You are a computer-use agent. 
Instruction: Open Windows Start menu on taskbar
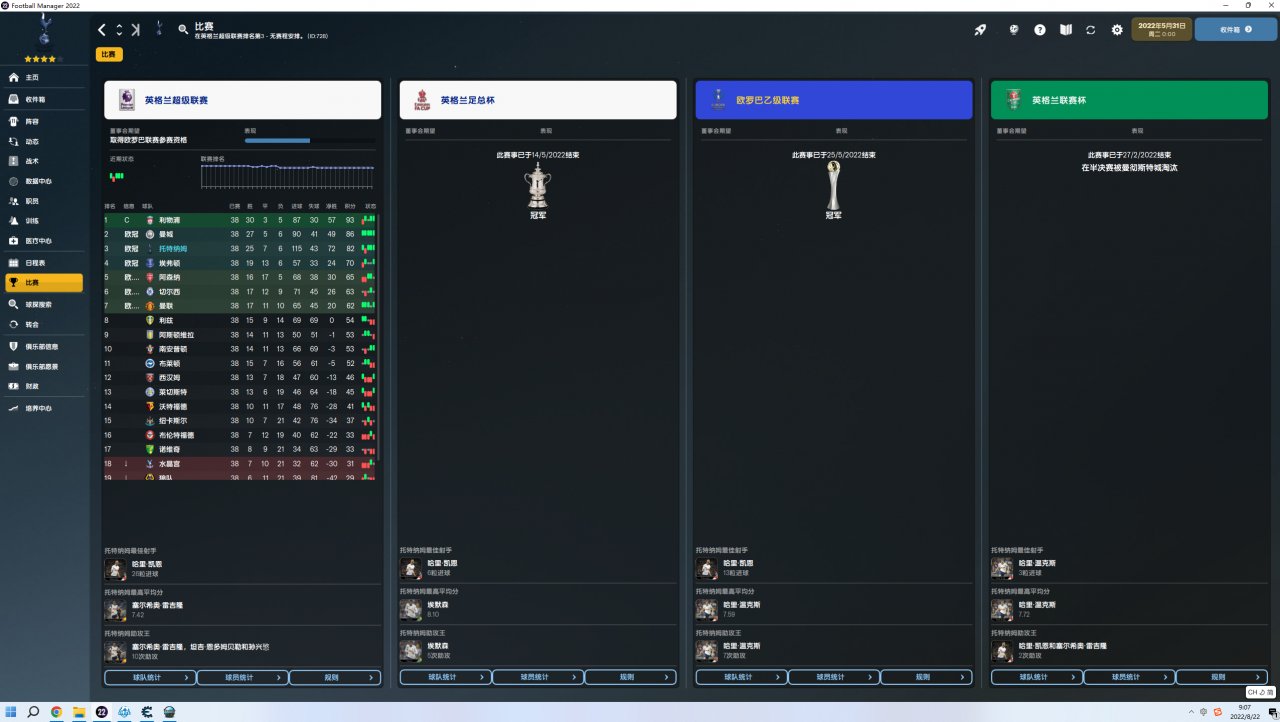pos(10,712)
